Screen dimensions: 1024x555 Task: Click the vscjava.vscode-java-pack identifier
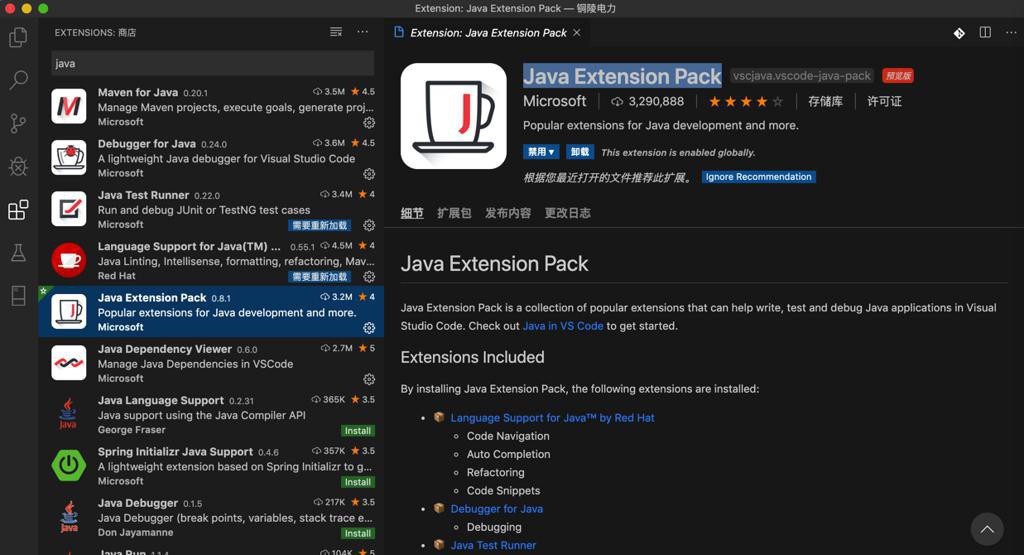pyautogui.click(x=801, y=76)
